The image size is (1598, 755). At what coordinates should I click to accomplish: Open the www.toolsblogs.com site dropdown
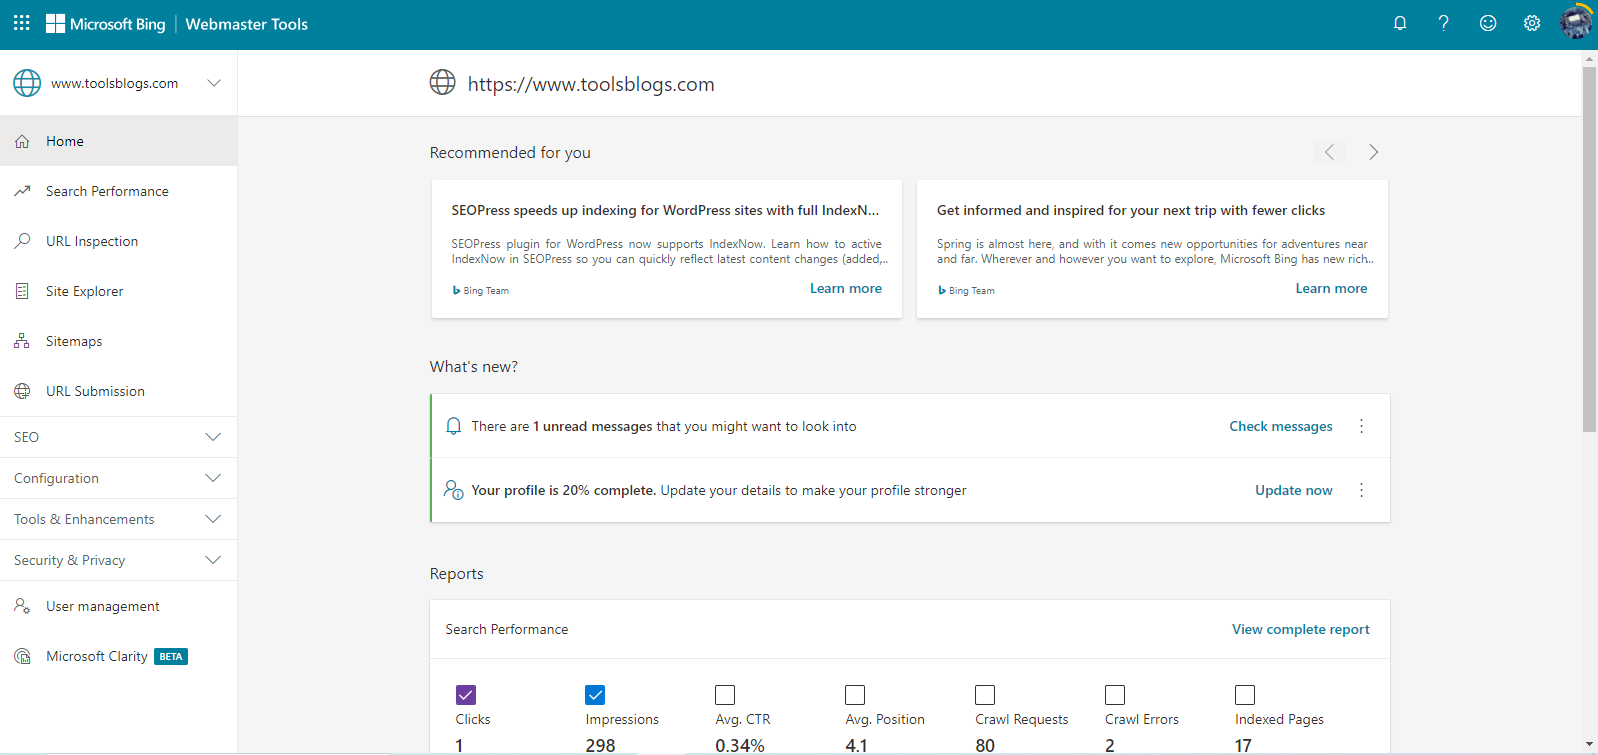pyautogui.click(x=118, y=83)
